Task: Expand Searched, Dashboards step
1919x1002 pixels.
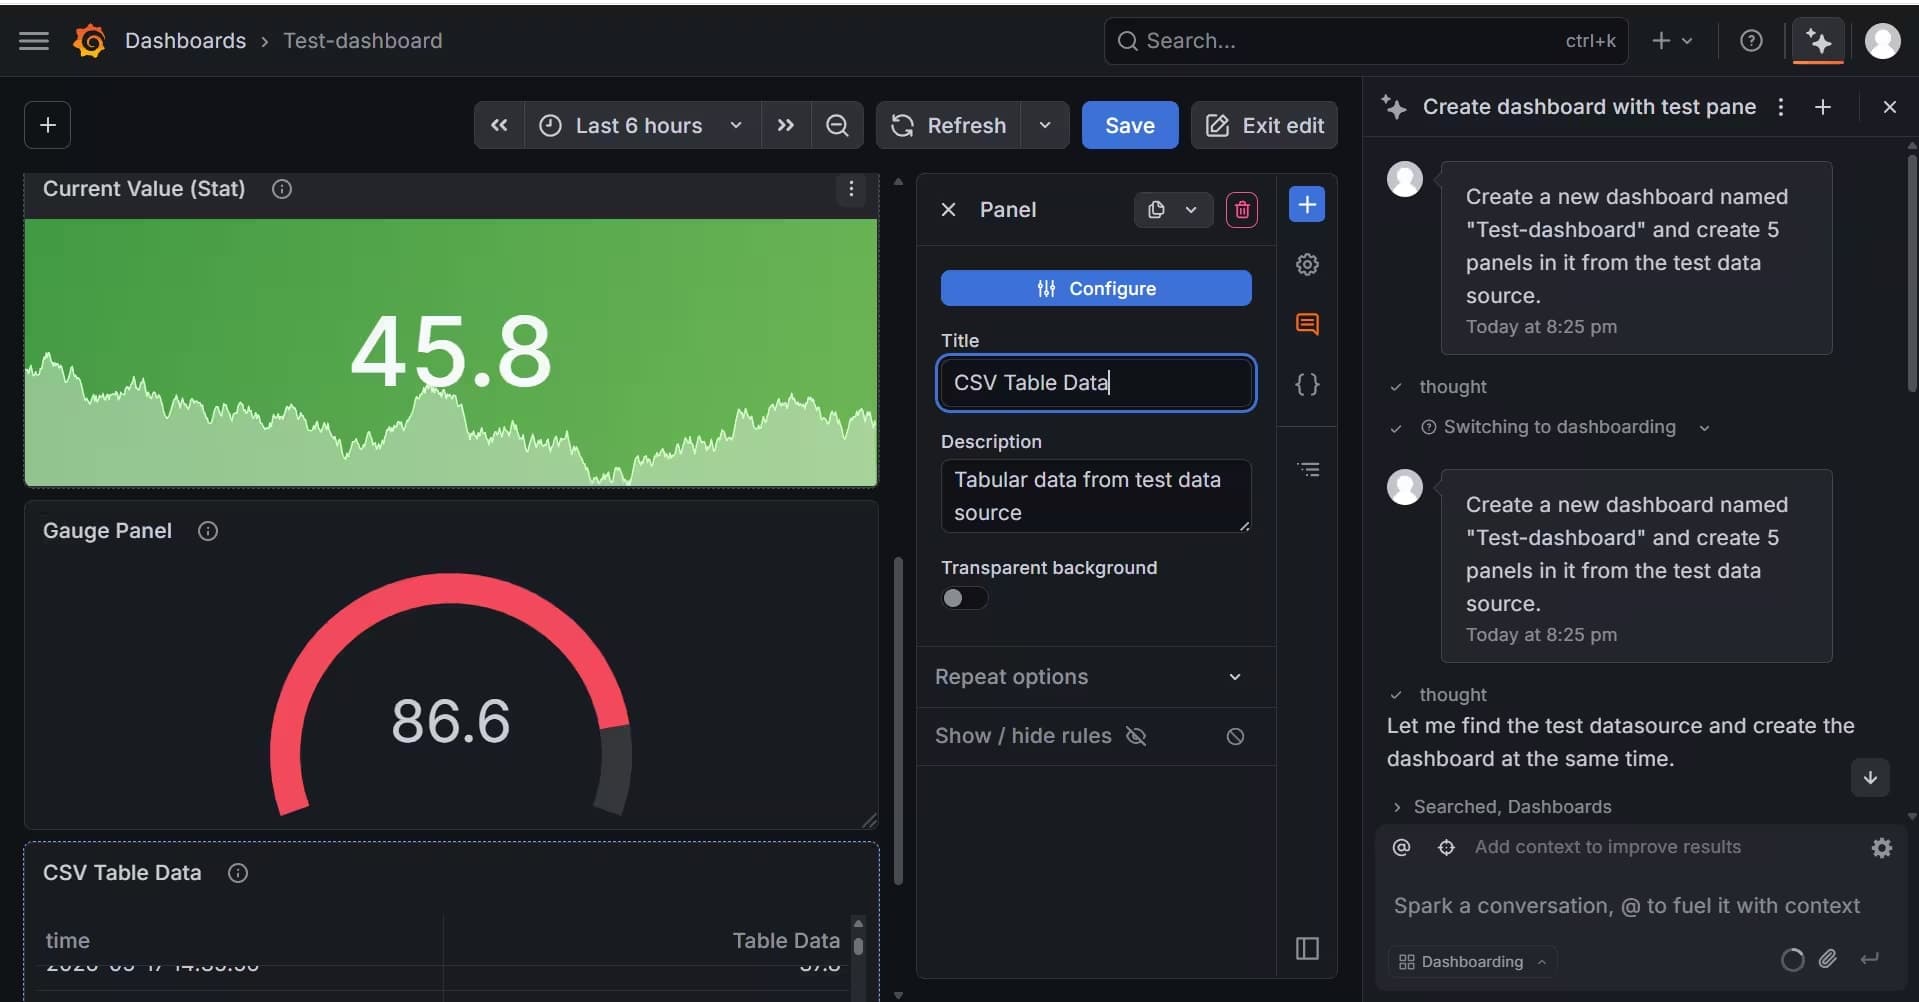Action: coord(1501,807)
